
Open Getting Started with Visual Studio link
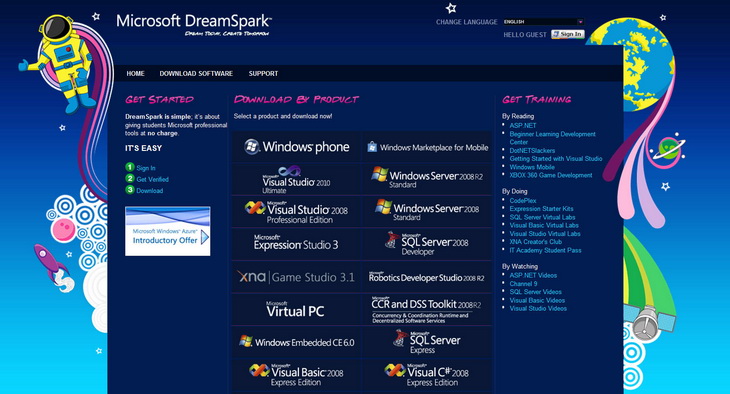pyautogui.click(x=555, y=159)
